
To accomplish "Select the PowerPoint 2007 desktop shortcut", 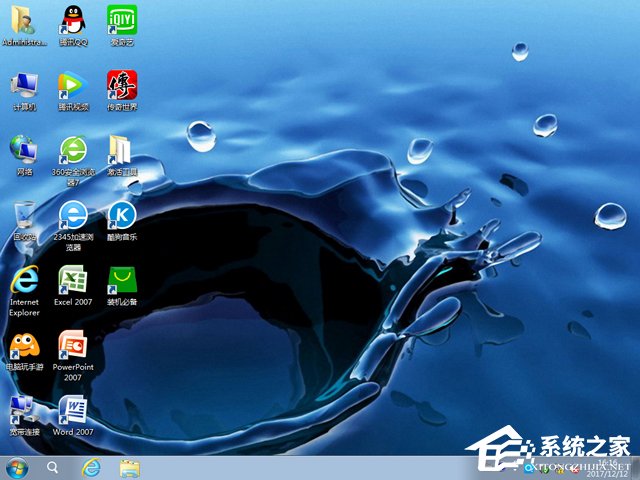I will click(72, 345).
